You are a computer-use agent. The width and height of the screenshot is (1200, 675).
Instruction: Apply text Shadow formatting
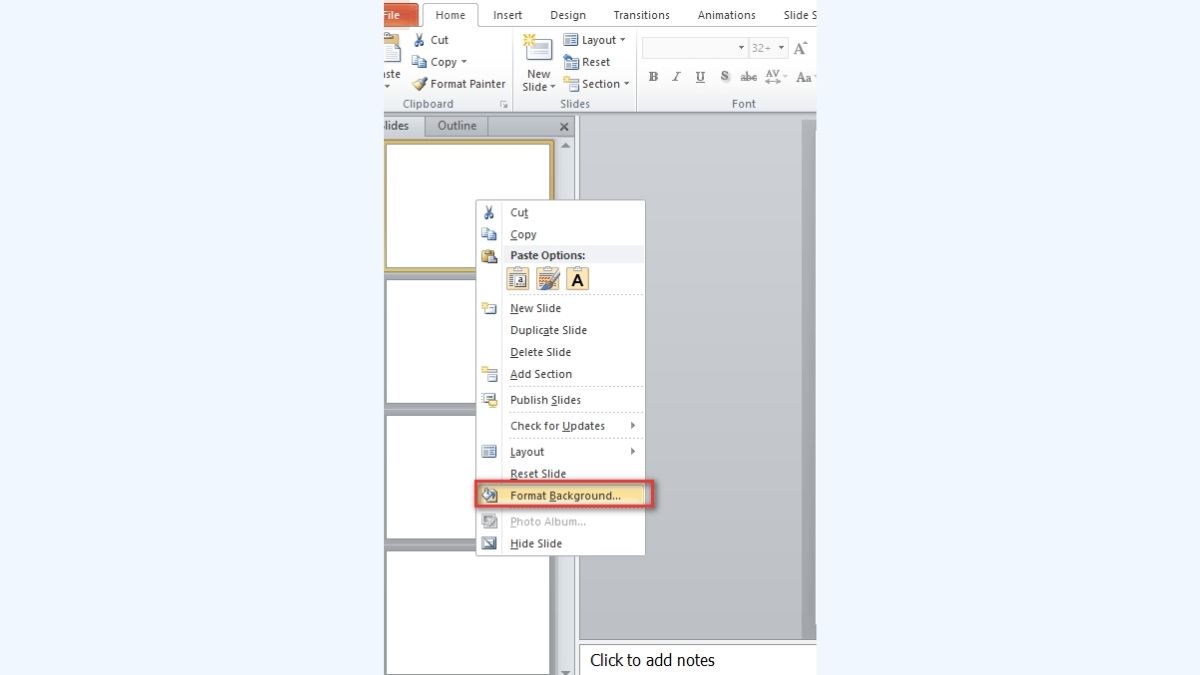[725, 77]
